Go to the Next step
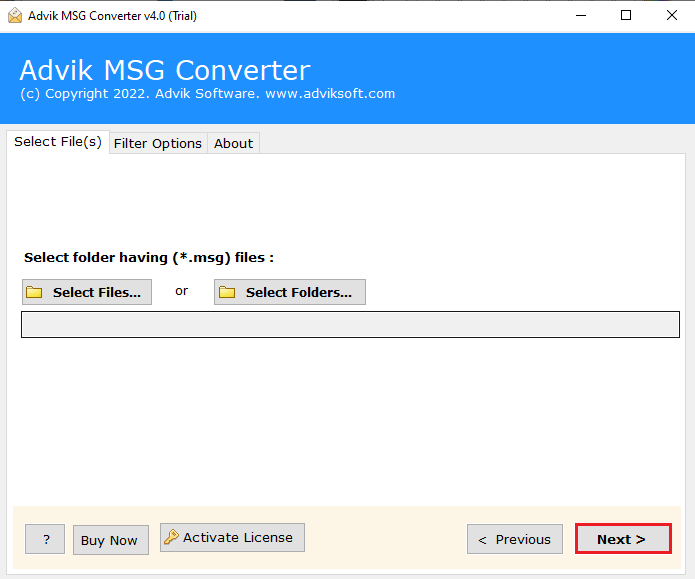Image resolution: width=695 pixels, height=579 pixels. coord(623,539)
